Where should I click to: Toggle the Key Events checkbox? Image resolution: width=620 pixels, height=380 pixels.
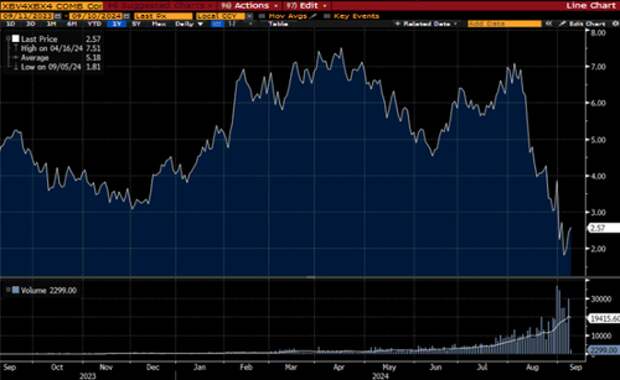point(327,16)
